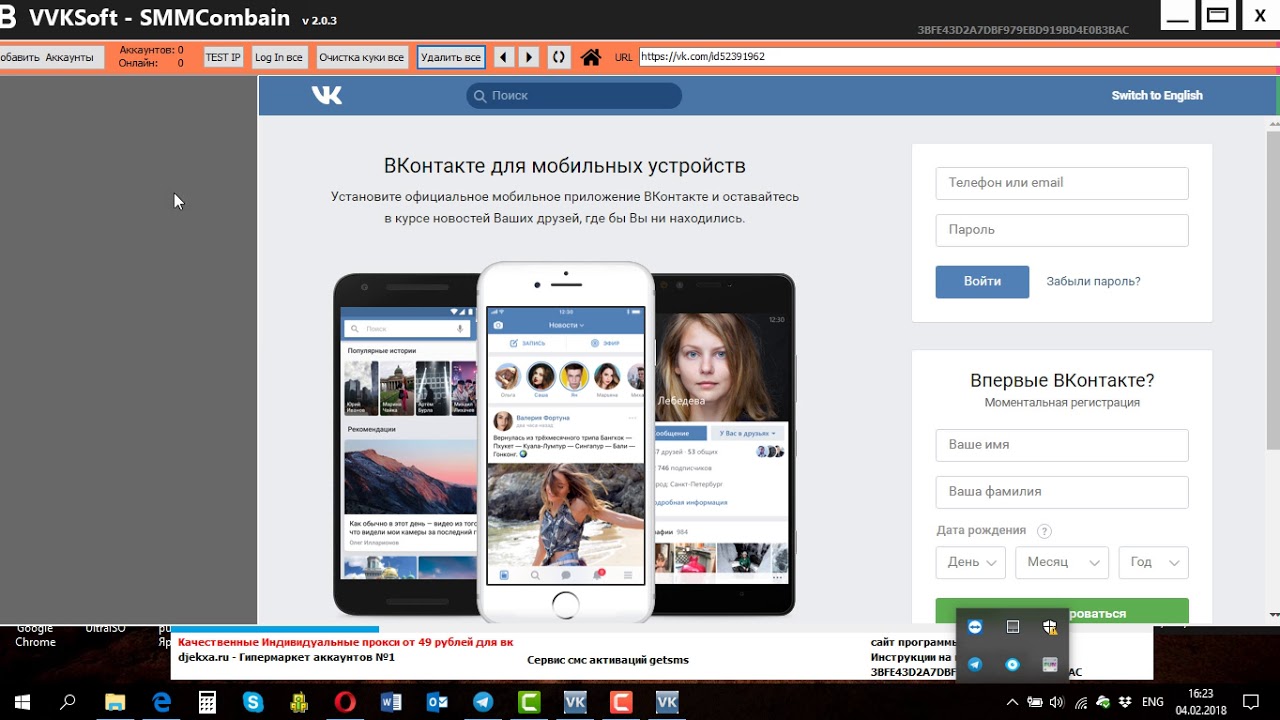The height and width of the screenshot is (720, 1280).
Task: Click the Switch to English link
Action: [1157, 96]
